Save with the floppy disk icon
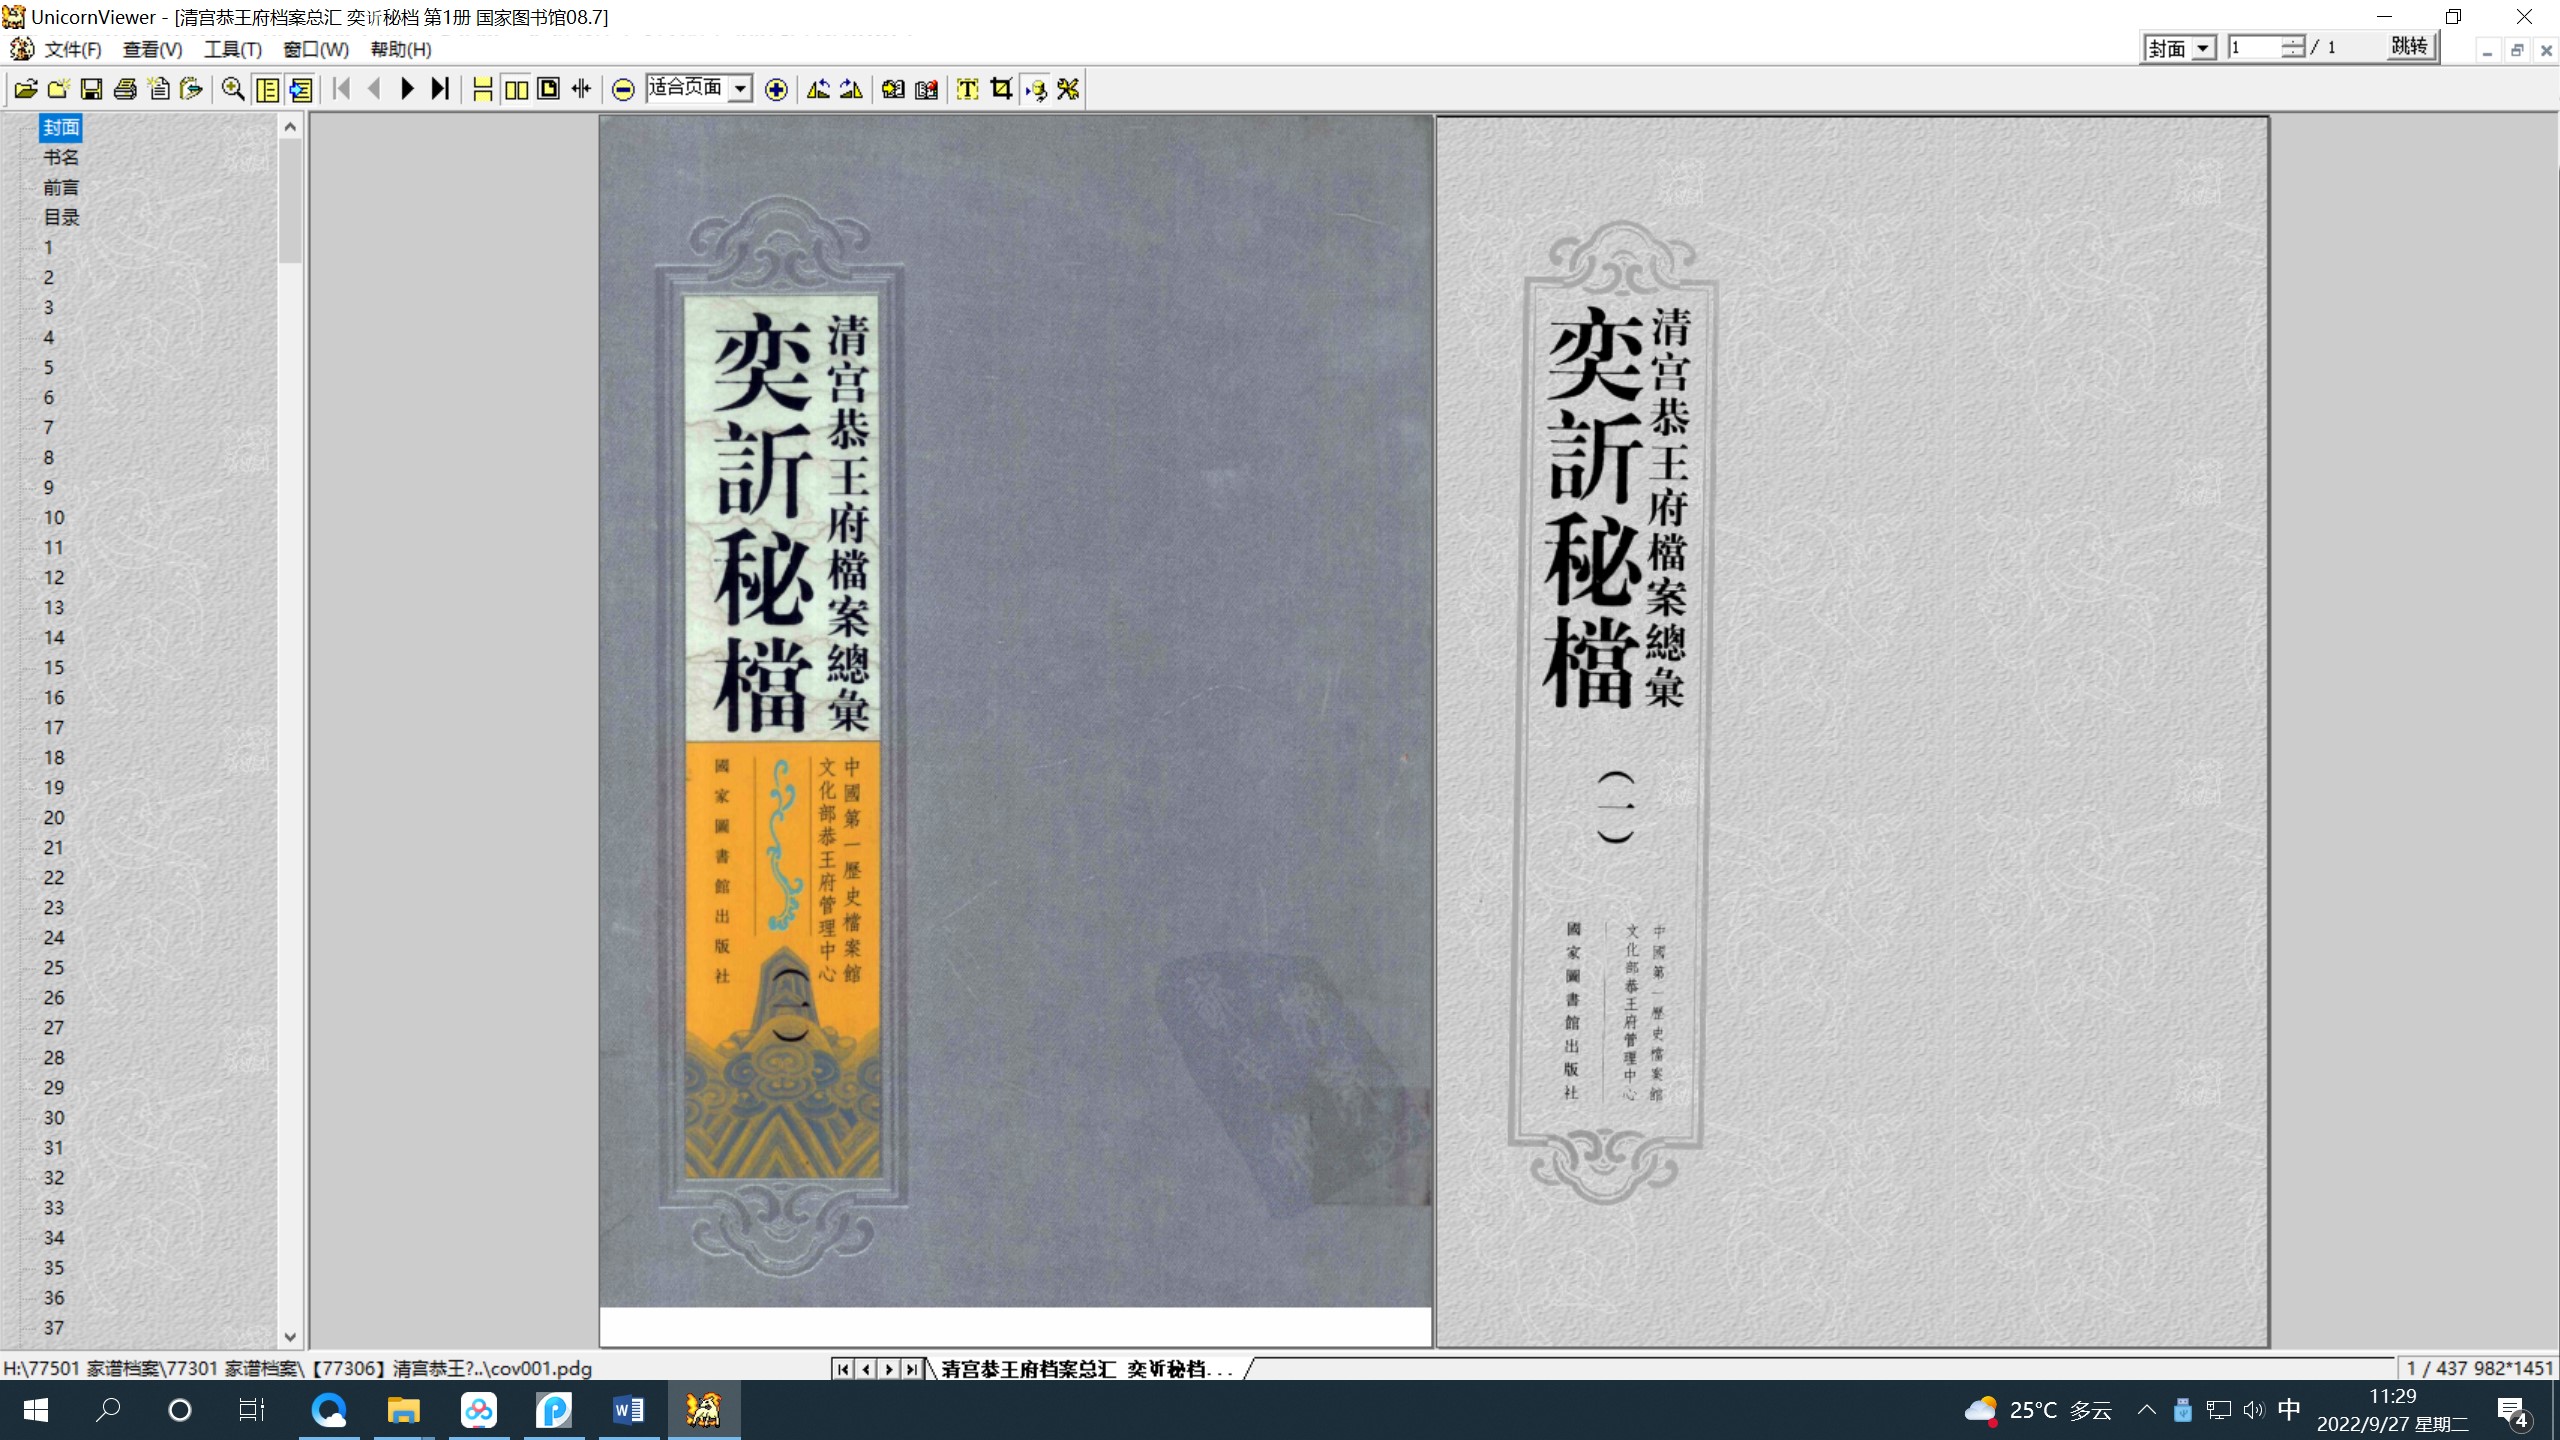 (x=91, y=89)
